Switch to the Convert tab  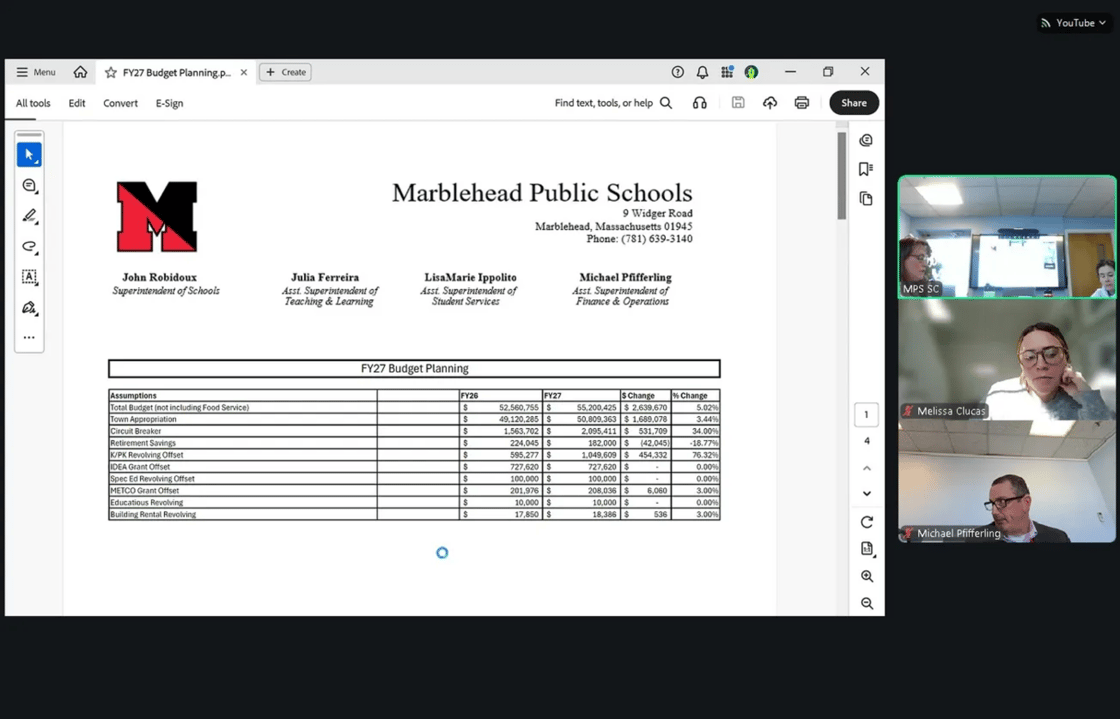pos(120,103)
